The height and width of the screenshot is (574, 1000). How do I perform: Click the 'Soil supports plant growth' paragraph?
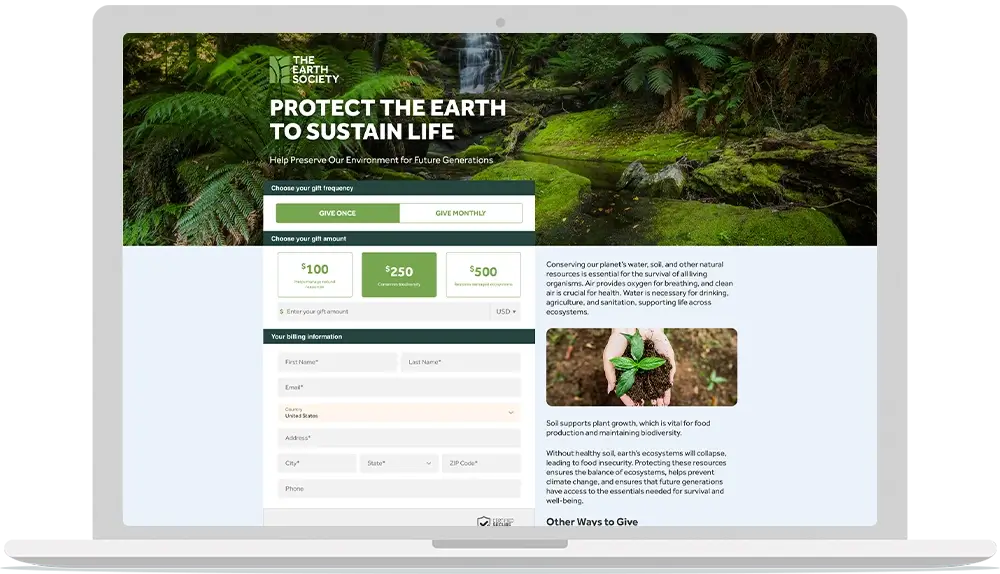point(628,428)
